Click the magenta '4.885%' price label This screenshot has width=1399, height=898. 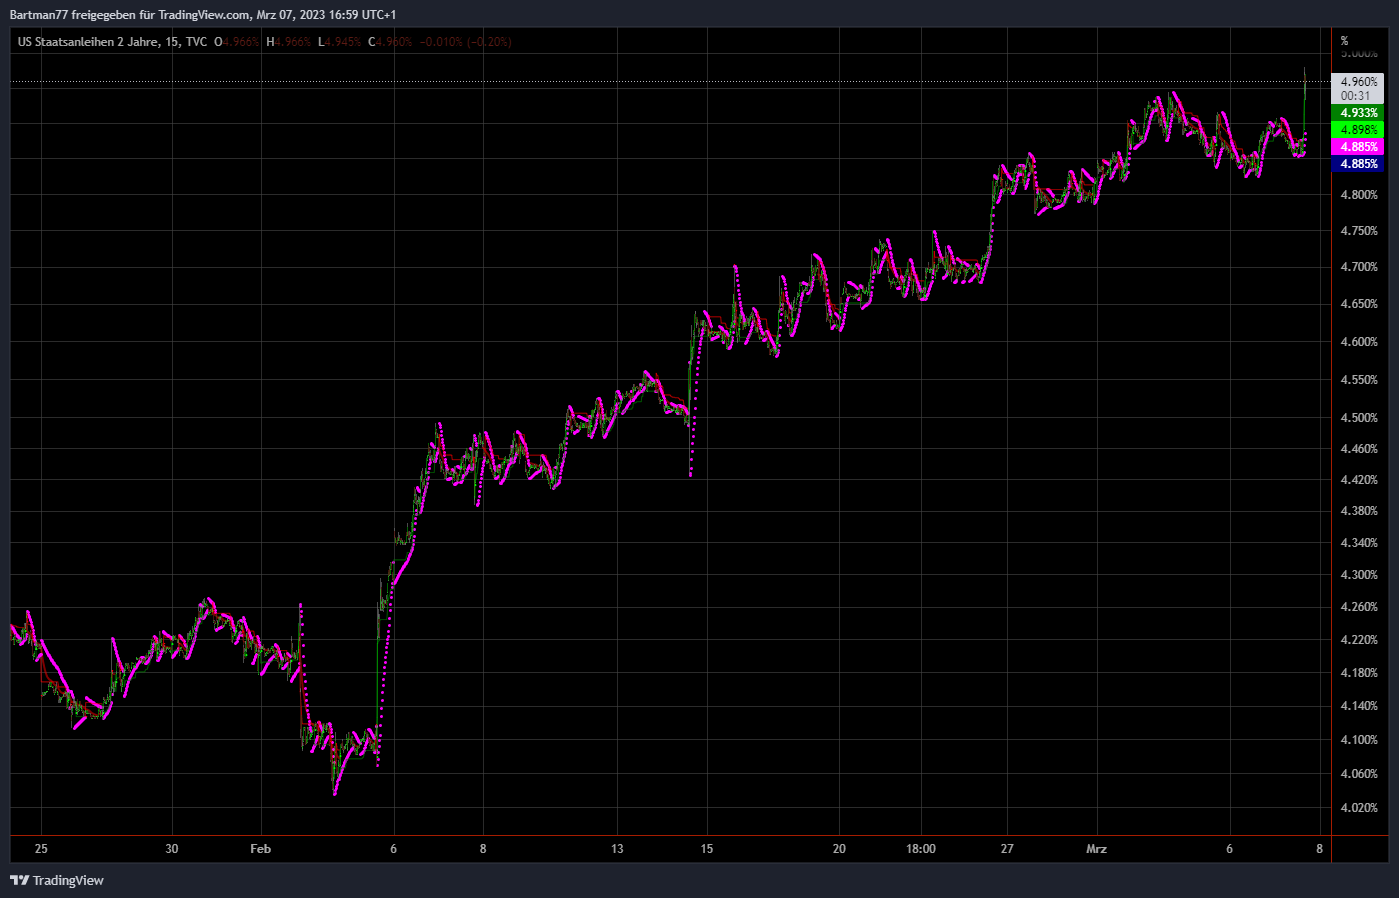click(x=1358, y=147)
